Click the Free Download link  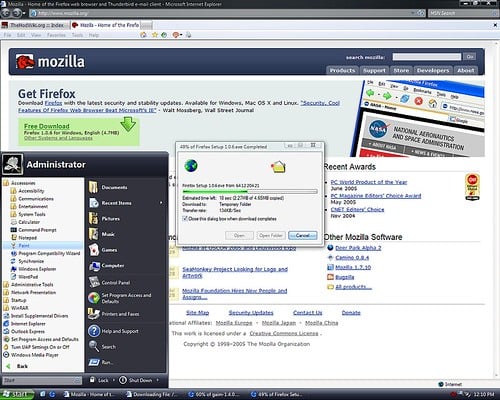point(47,126)
